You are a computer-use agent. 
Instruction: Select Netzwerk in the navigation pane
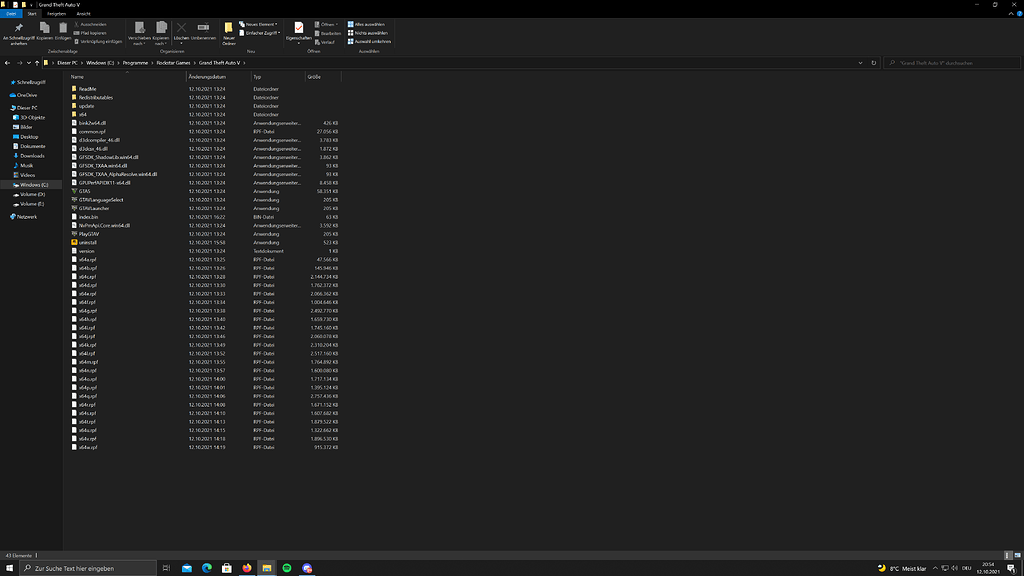tap(27, 217)
